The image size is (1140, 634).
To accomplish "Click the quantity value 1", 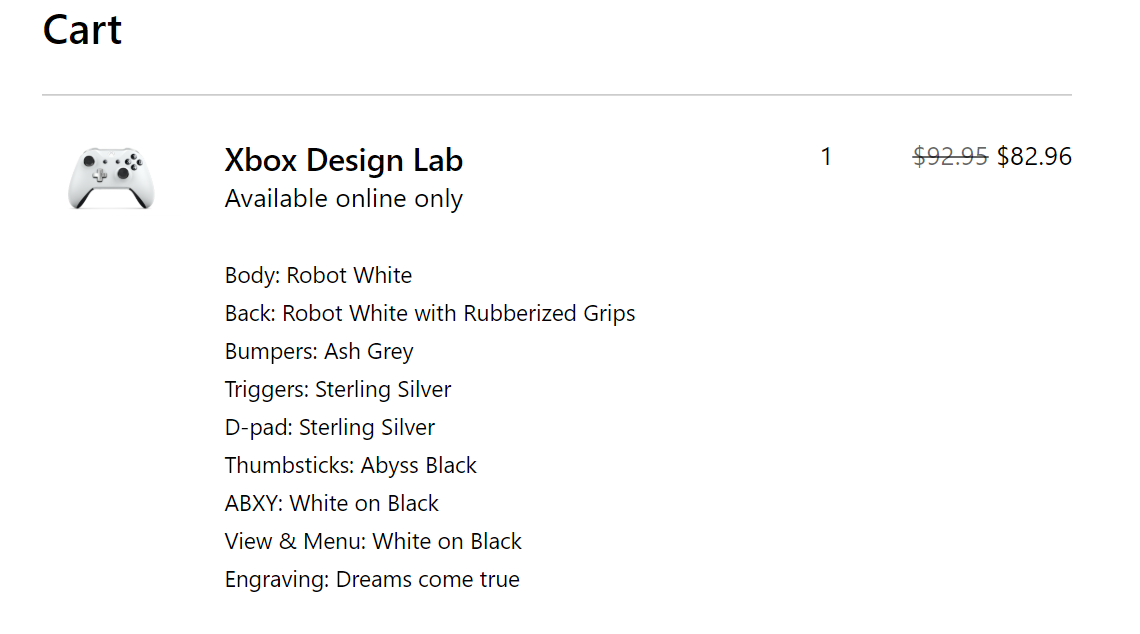I will click(x=826, y=156).
